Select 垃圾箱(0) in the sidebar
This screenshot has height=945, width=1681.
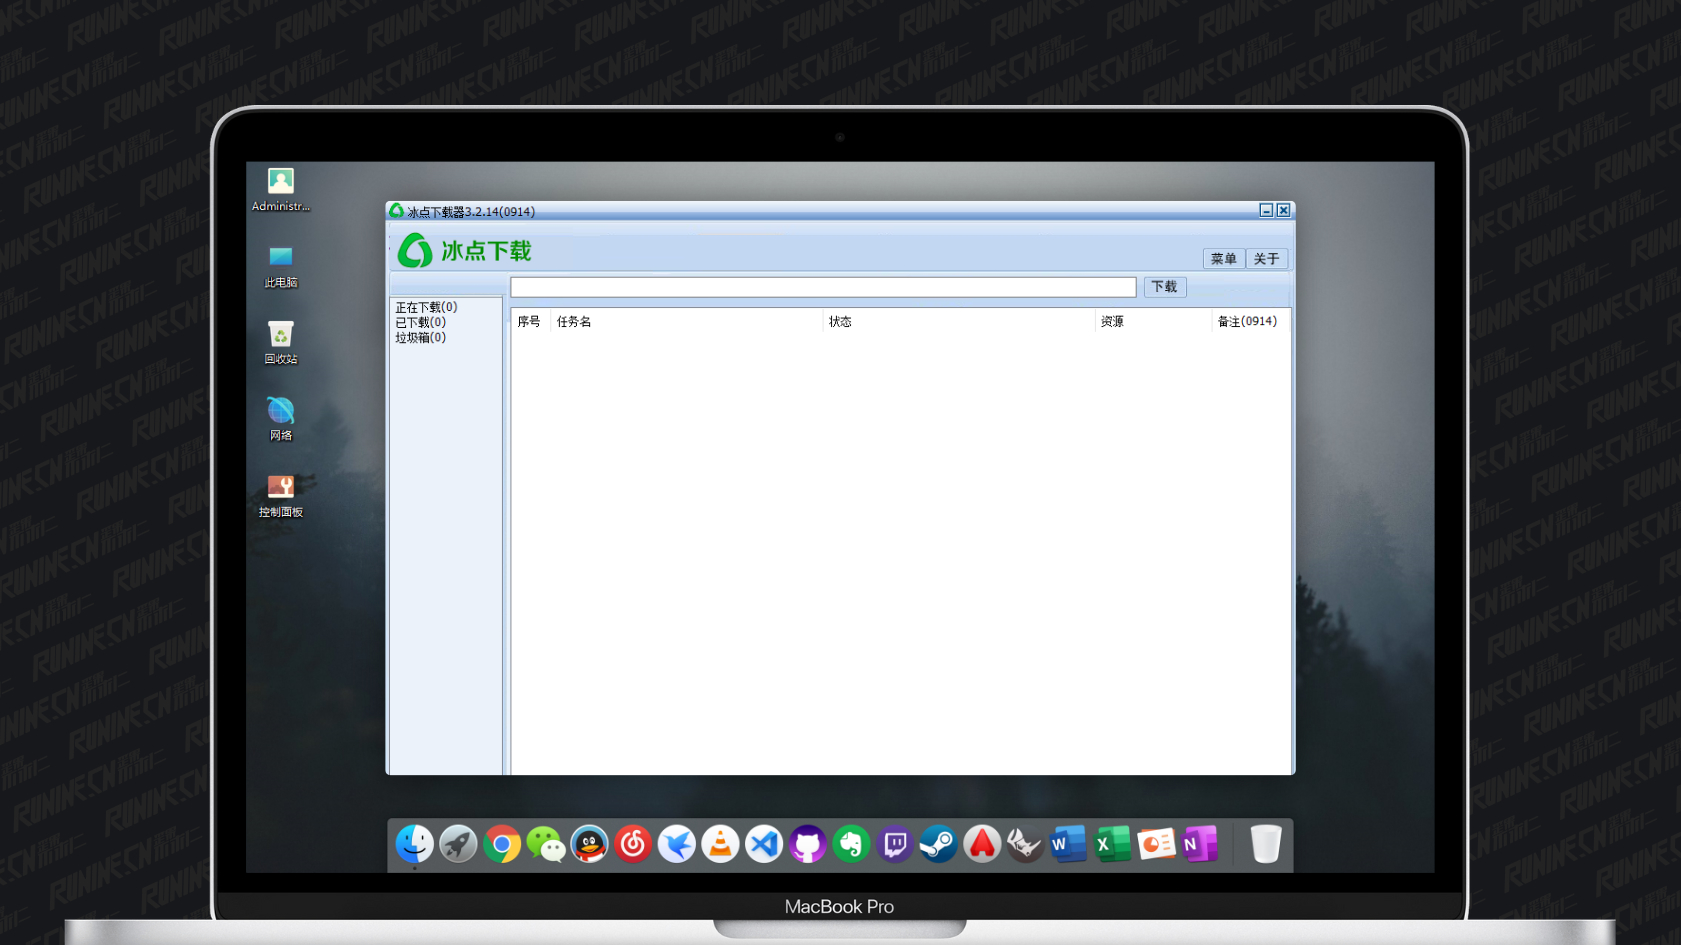(421, 337)
